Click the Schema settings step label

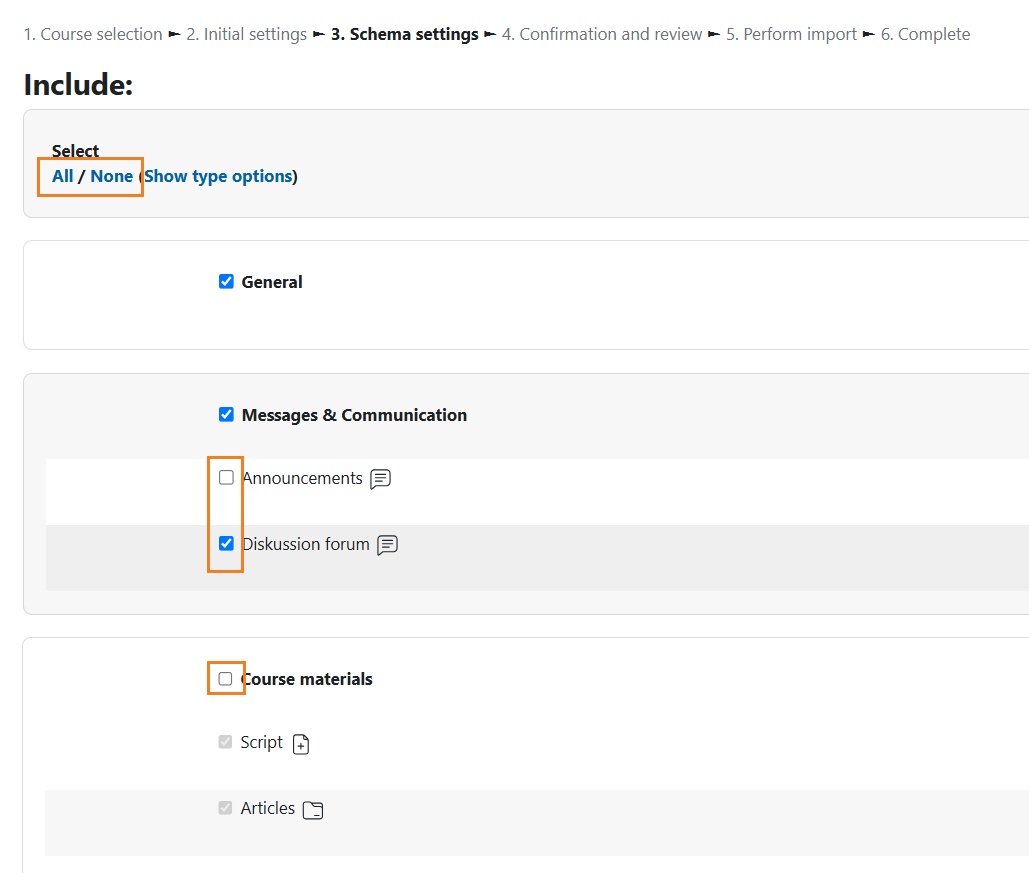pyautogui.click(x=405, y=34)
